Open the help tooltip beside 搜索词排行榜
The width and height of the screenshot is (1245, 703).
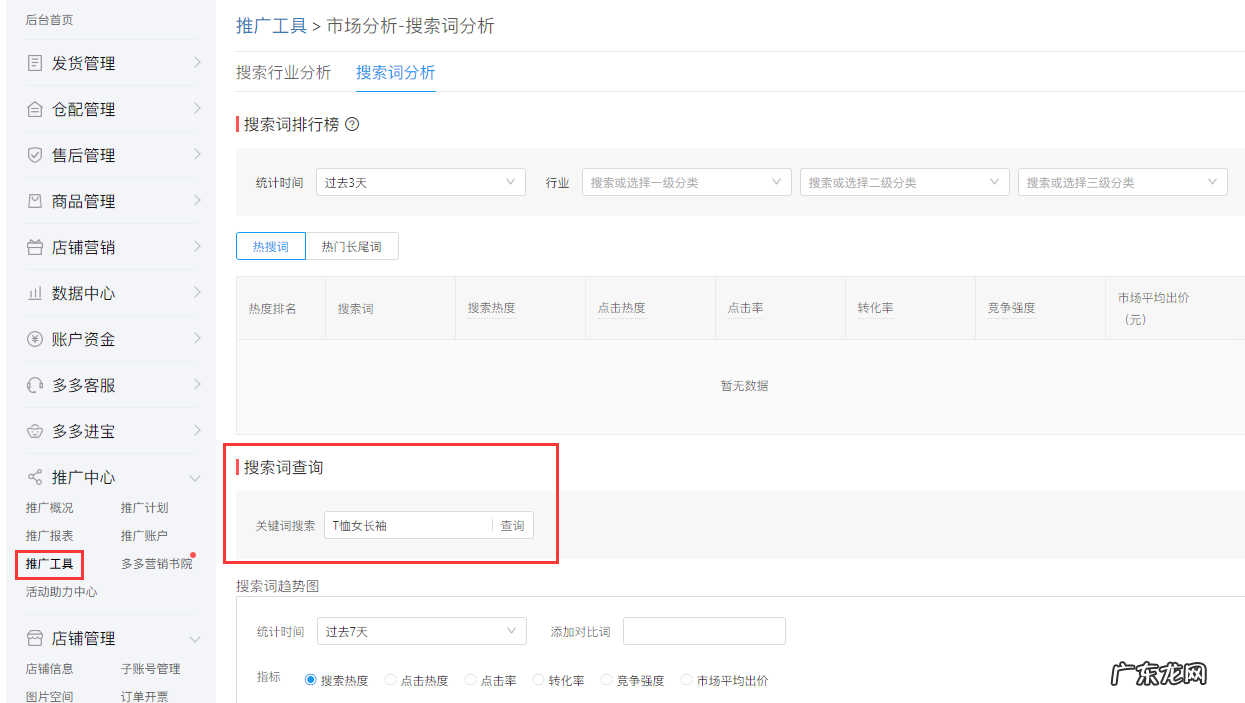(x=352, y=124)
